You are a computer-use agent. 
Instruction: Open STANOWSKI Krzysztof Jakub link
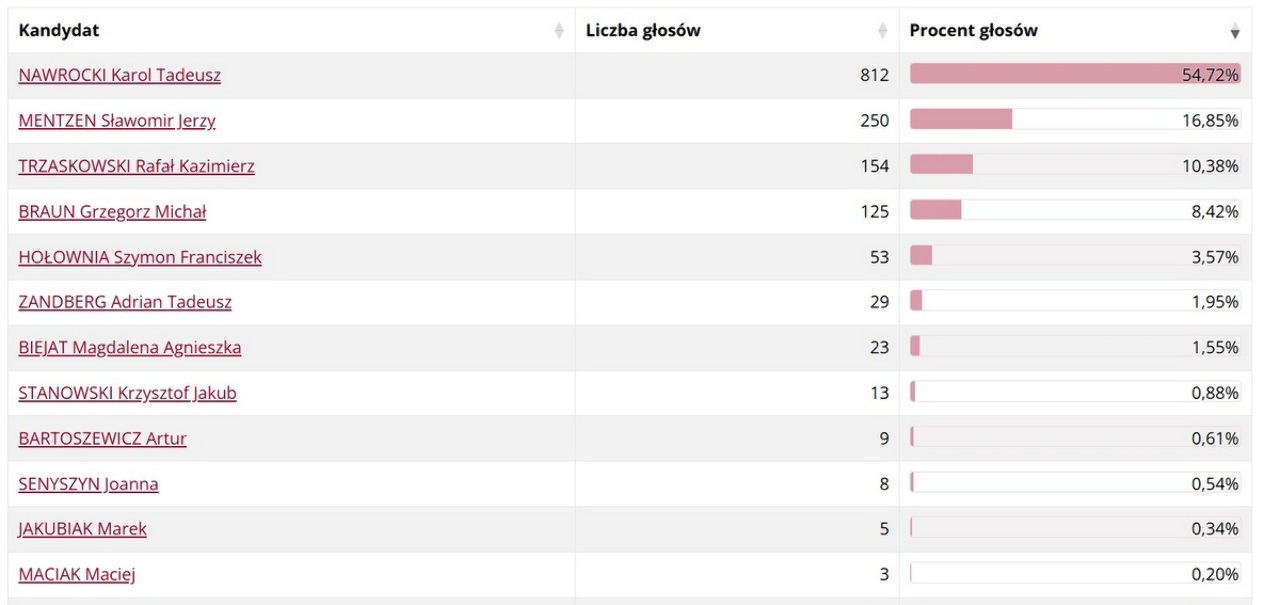click(x=128, y=393)
